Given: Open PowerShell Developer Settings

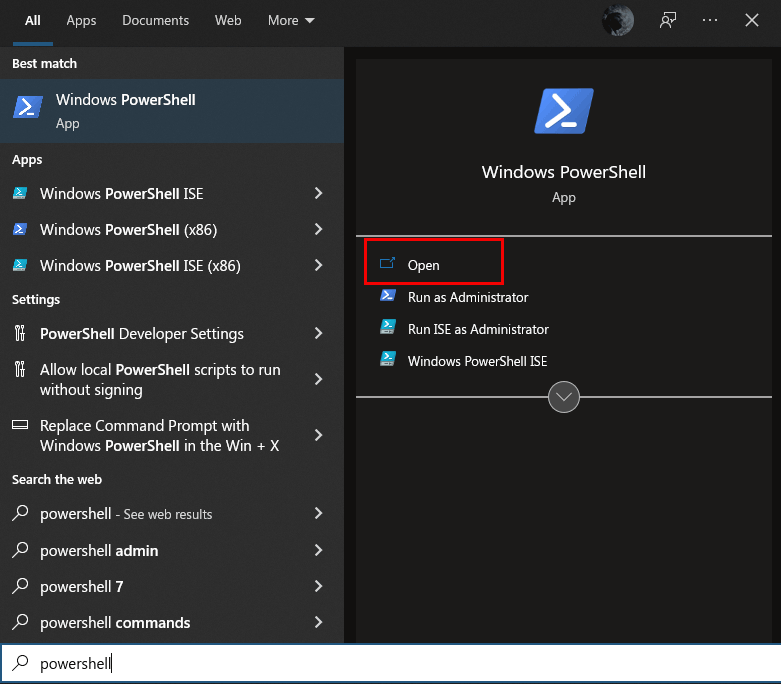Looking at the screenshot, I should click(172, 333).
